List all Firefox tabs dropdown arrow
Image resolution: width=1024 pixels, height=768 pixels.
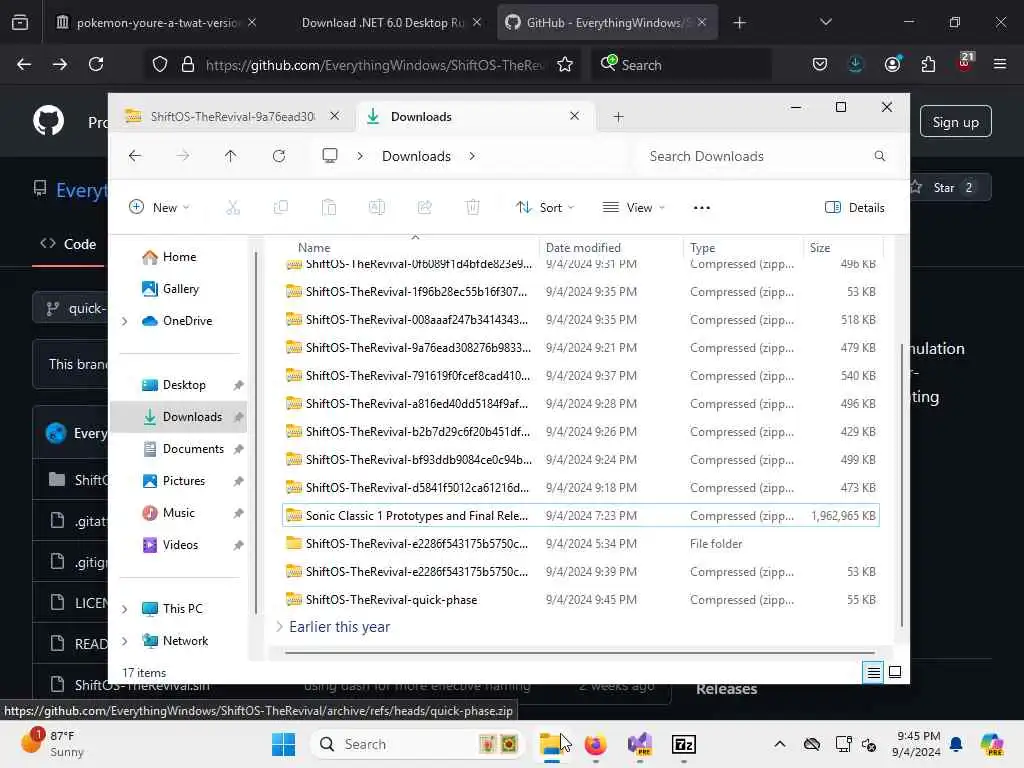[x=826, y=23]
